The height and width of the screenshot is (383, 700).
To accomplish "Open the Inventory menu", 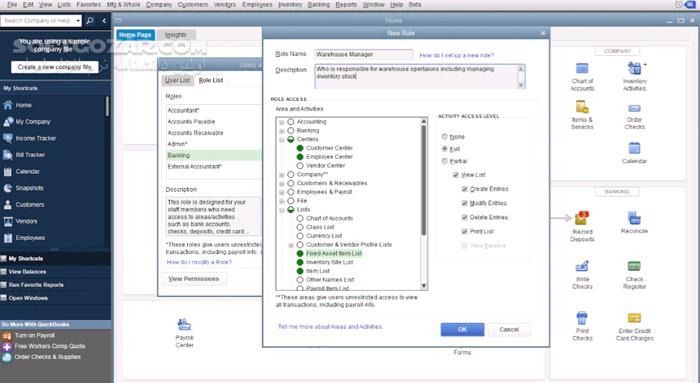I will pos(290,4).
